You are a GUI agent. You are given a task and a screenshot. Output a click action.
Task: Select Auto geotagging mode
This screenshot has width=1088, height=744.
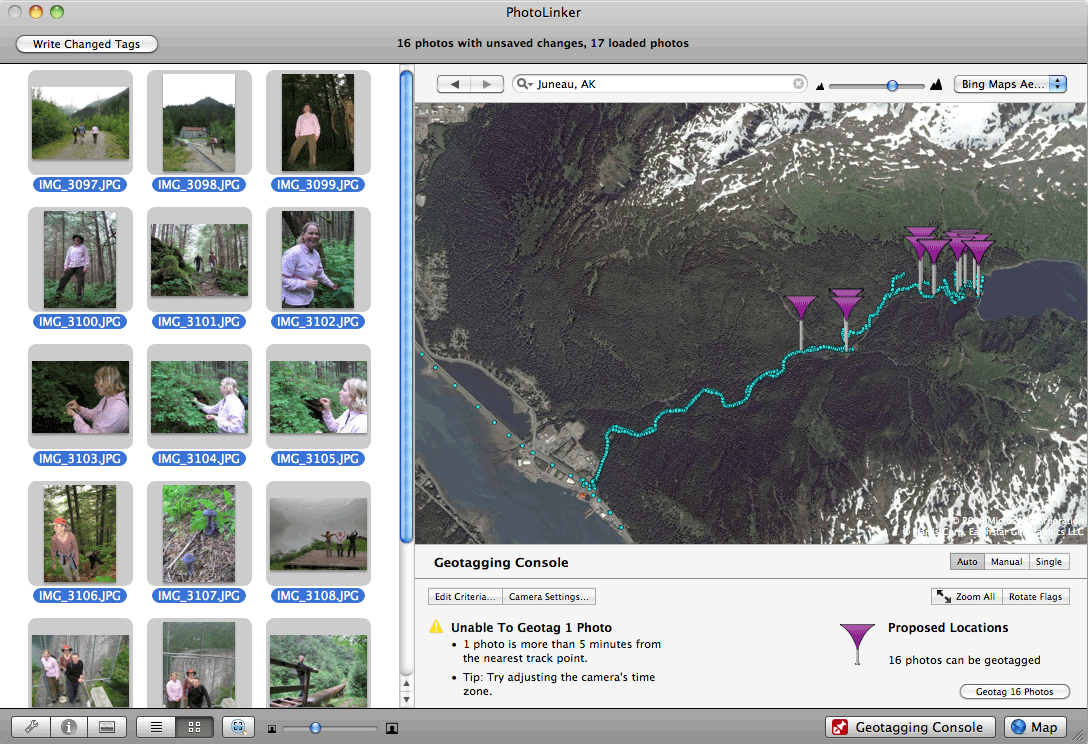coord(967,561)
